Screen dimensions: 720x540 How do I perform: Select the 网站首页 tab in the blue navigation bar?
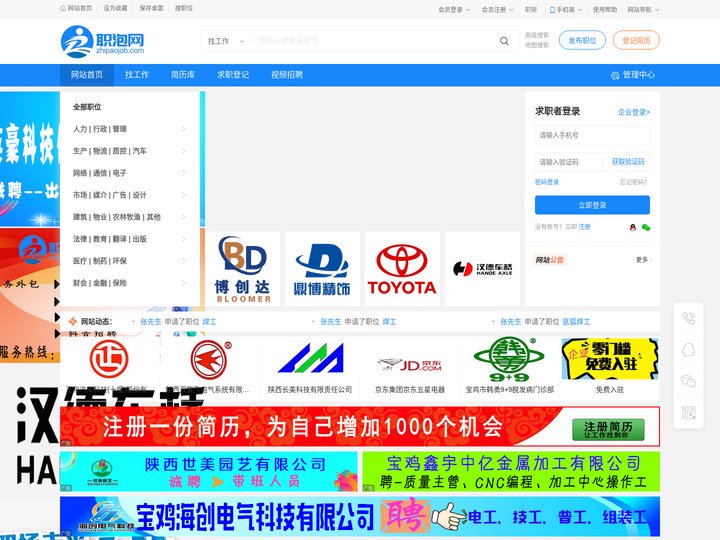pyautogui.click(x=87, y=75)
